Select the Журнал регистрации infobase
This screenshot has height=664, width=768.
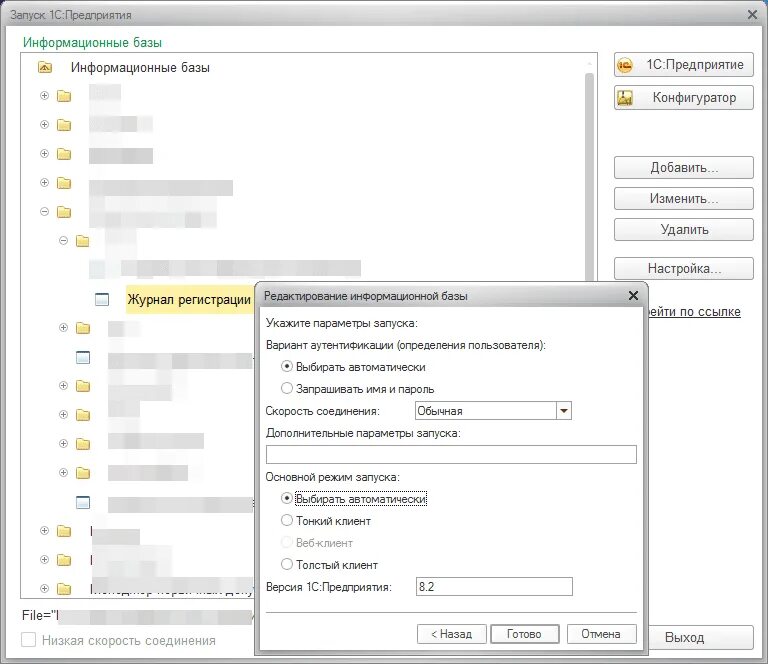coord(189,299)
